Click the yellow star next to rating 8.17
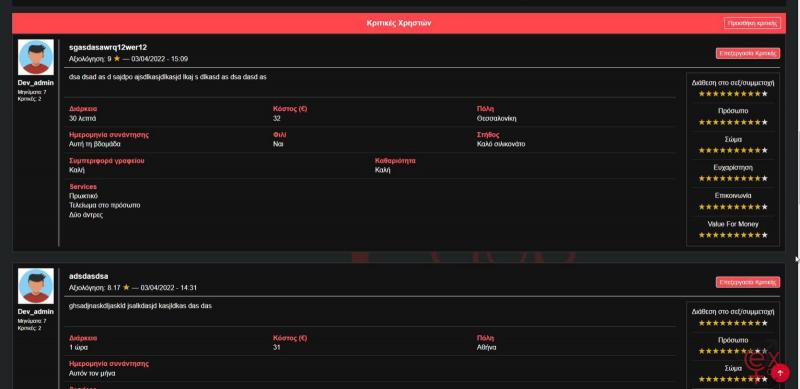Screen dimensions: 800x389 [x=126, y=287]
